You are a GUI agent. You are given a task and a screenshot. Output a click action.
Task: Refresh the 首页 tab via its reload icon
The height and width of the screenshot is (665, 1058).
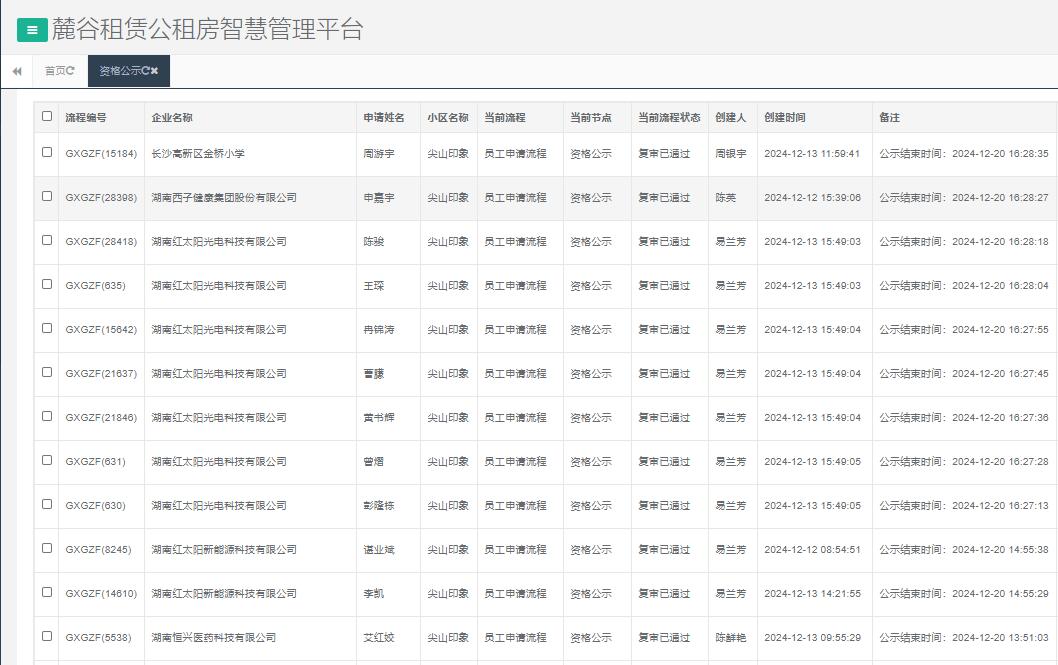70,71
